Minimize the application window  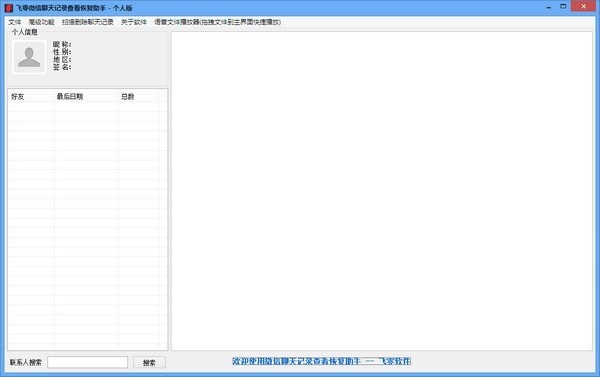pyautogui.click(x=549, y=7)
